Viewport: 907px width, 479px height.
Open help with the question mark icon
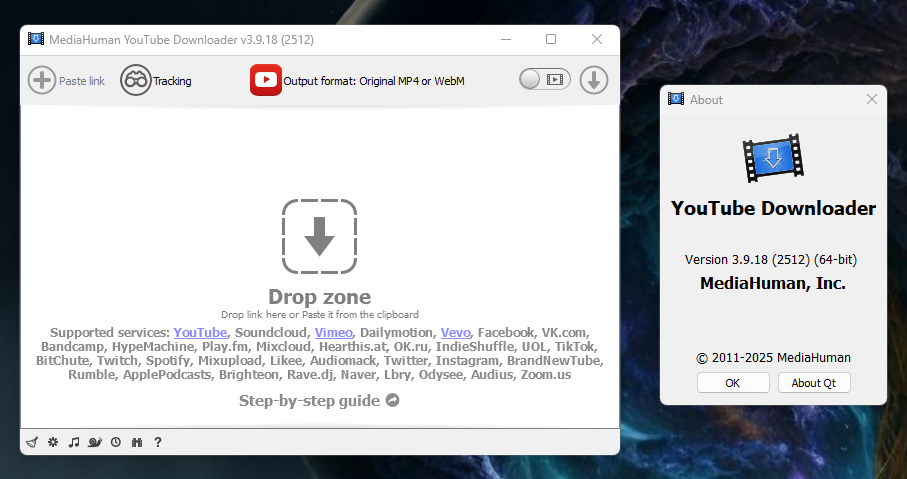[158, 442]
